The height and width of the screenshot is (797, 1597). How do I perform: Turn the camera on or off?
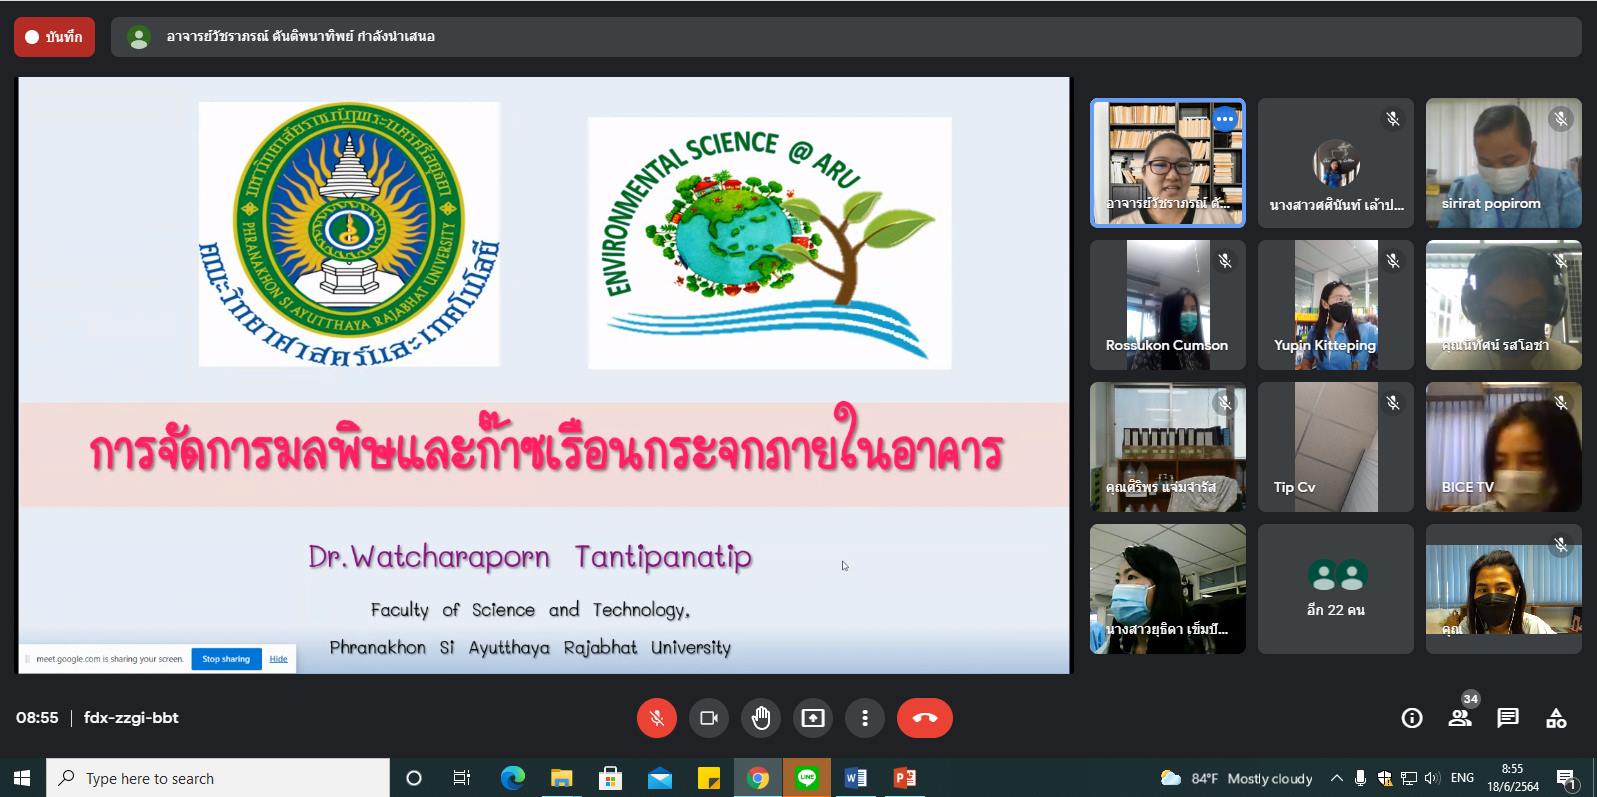[x=709, y=718]
